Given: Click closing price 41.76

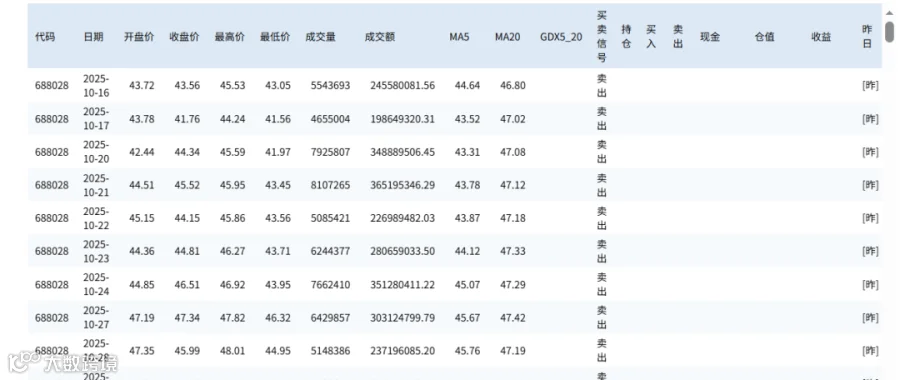Looking at the screenshot, I should (x=187, y=119).
